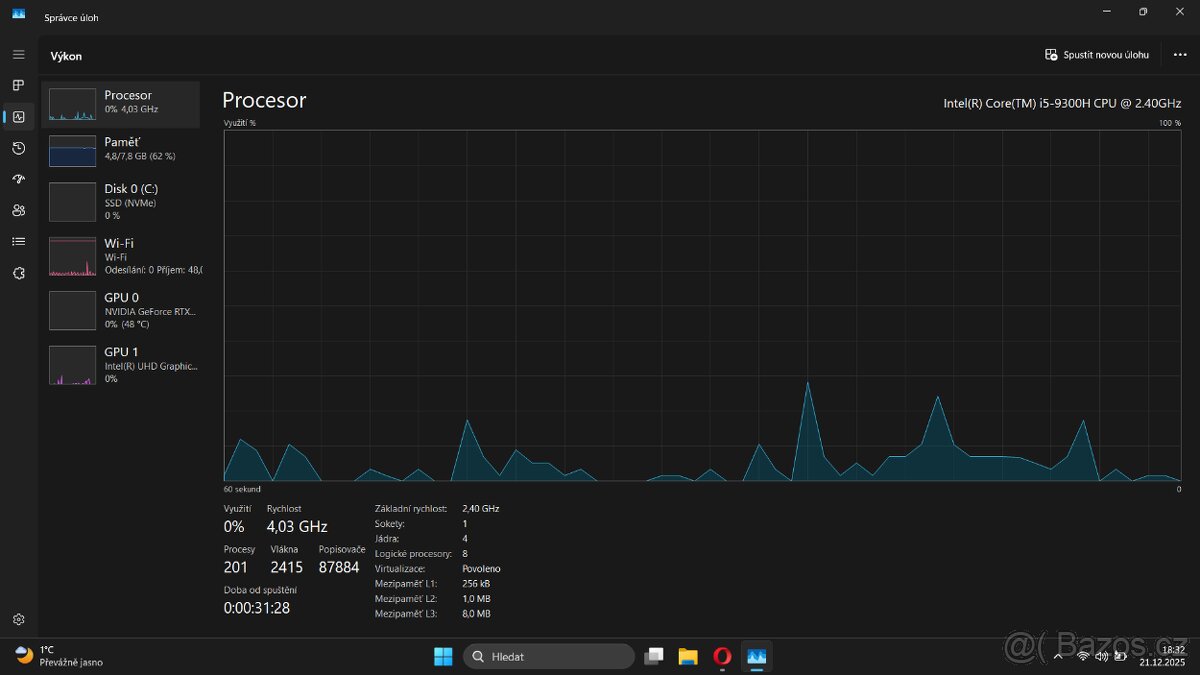
Task: Open the Processes page in the sidebar
Action: (x=18, y=86)
